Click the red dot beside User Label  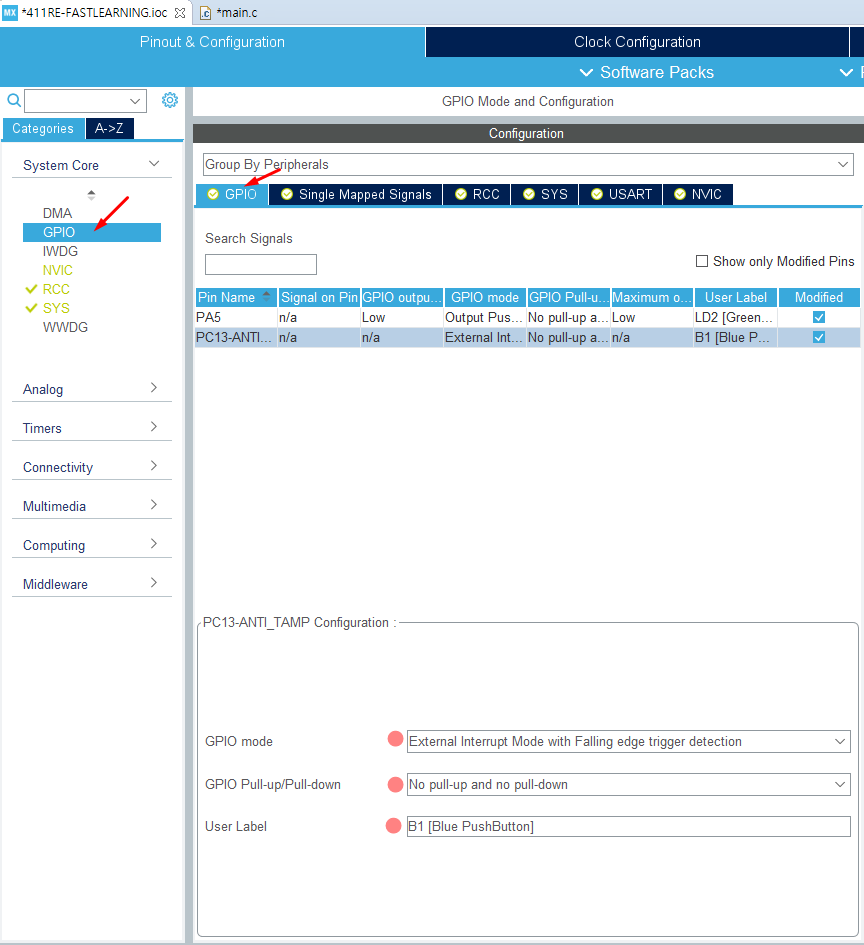394,826
